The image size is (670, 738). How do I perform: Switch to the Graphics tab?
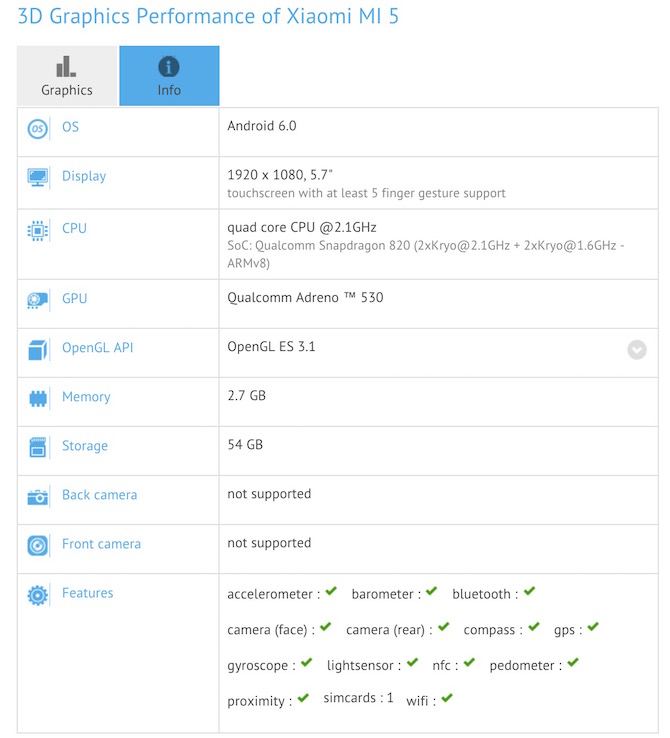(x=67, y=76)
